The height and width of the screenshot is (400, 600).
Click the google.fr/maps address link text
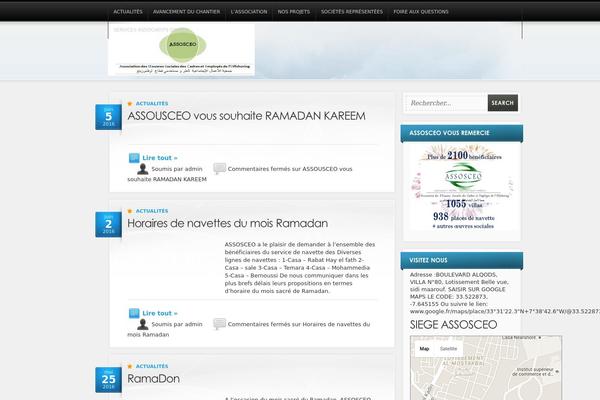pos(505,312)
